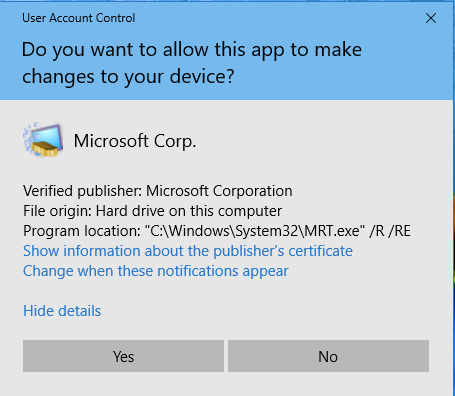The image size is (455, 396).
Task: Click the C:\Windows\System32\MRT.exe path
Action: 255,231
